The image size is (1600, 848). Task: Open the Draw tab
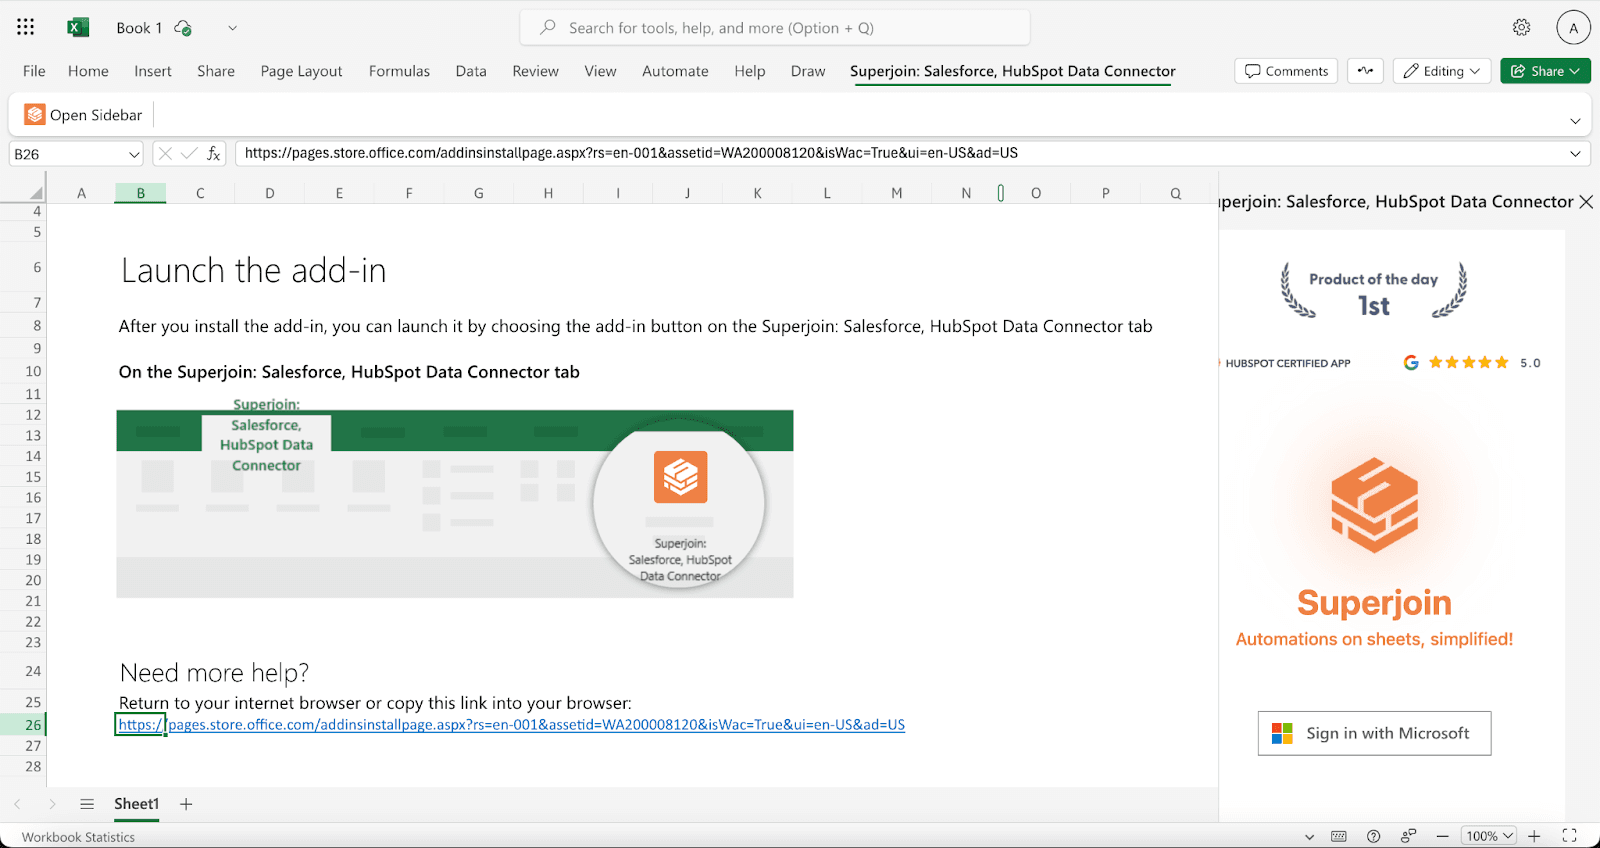tap(808, 71)
